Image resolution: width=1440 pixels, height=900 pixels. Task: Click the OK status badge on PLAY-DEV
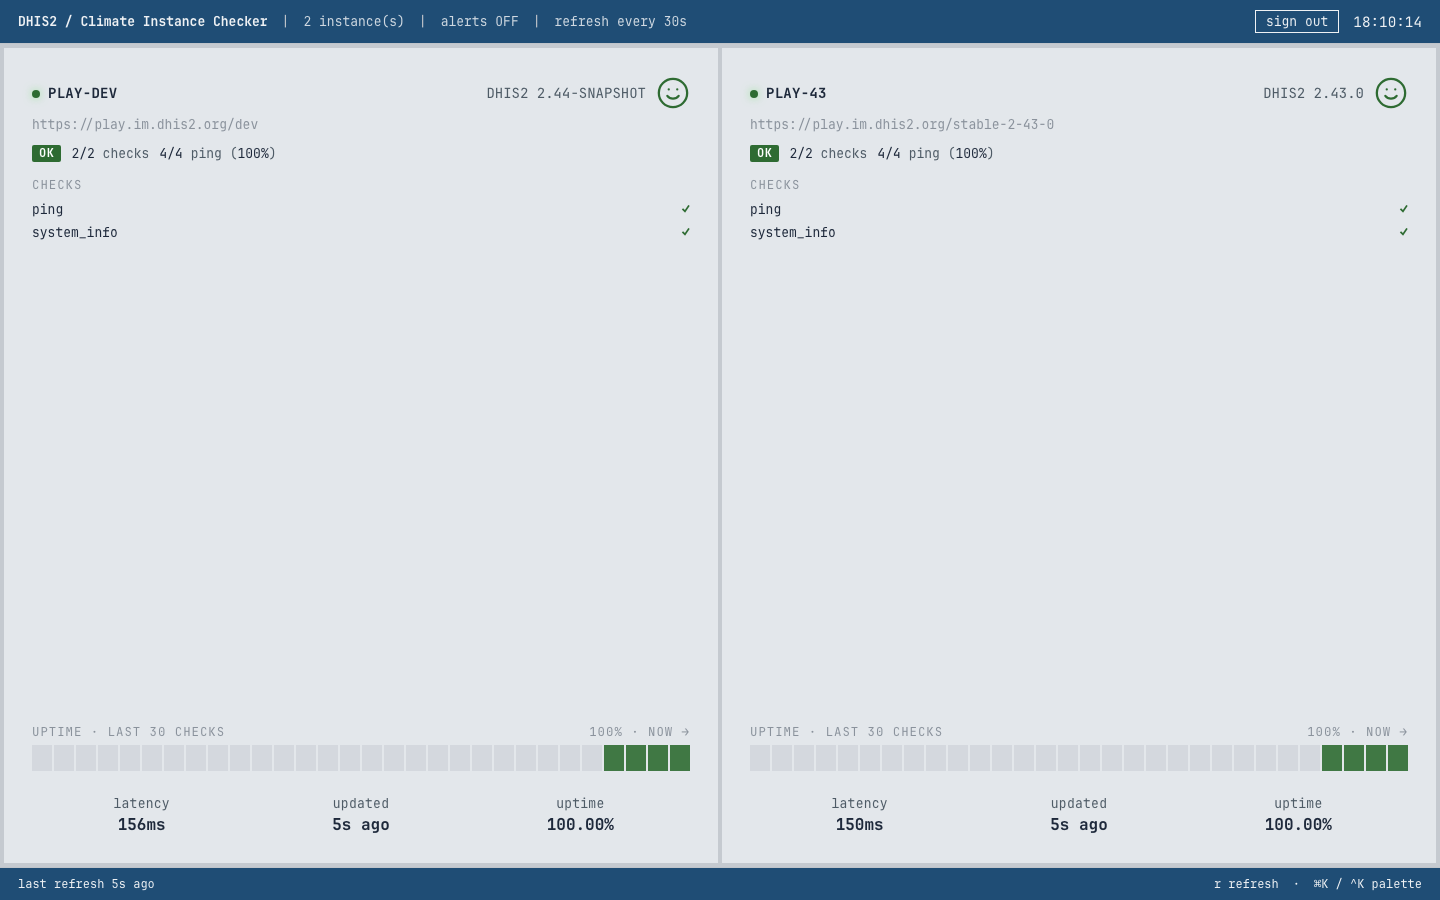coord(46,153)
